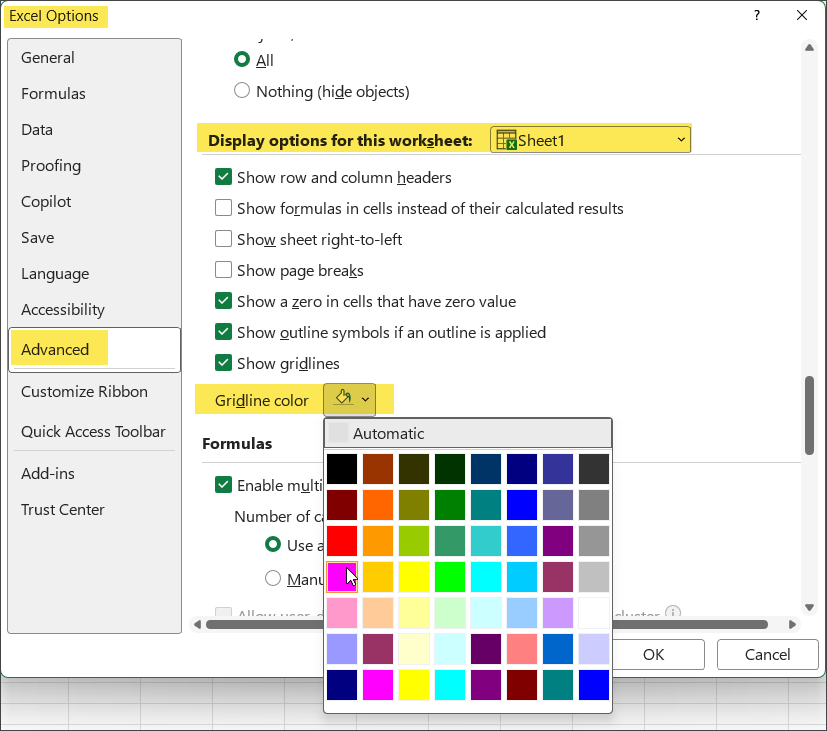
Task: Pick the orange swatch in second row
Action: tap(378, 505)
